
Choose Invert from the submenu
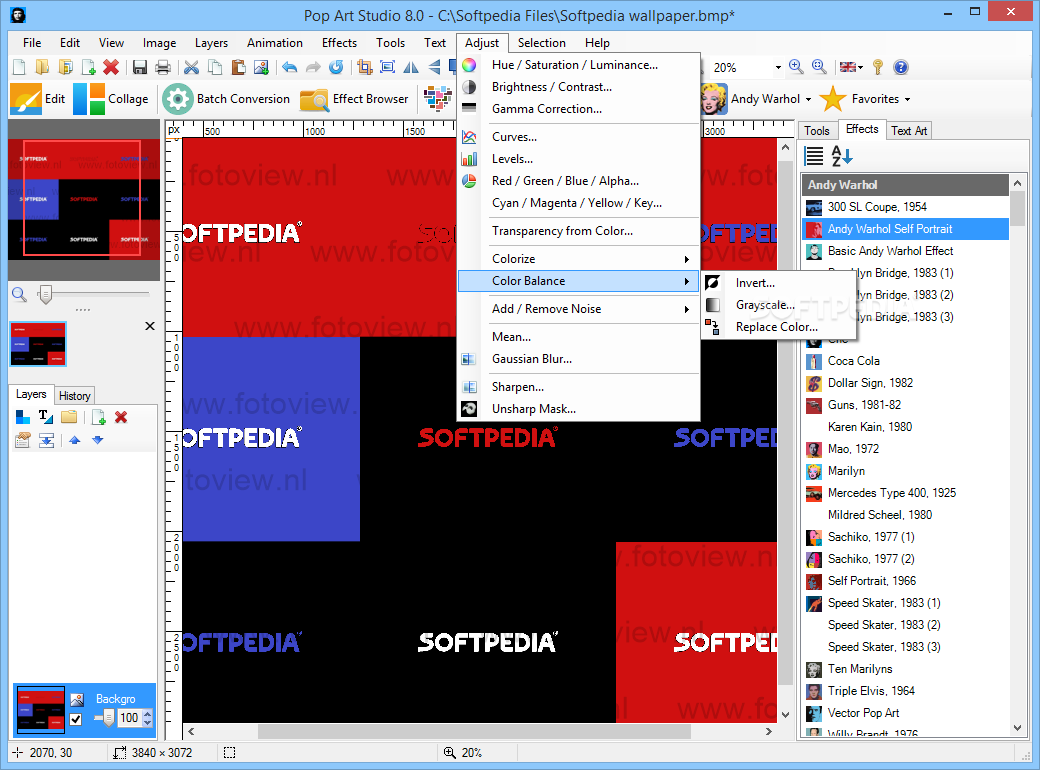[x=779, y=283]
